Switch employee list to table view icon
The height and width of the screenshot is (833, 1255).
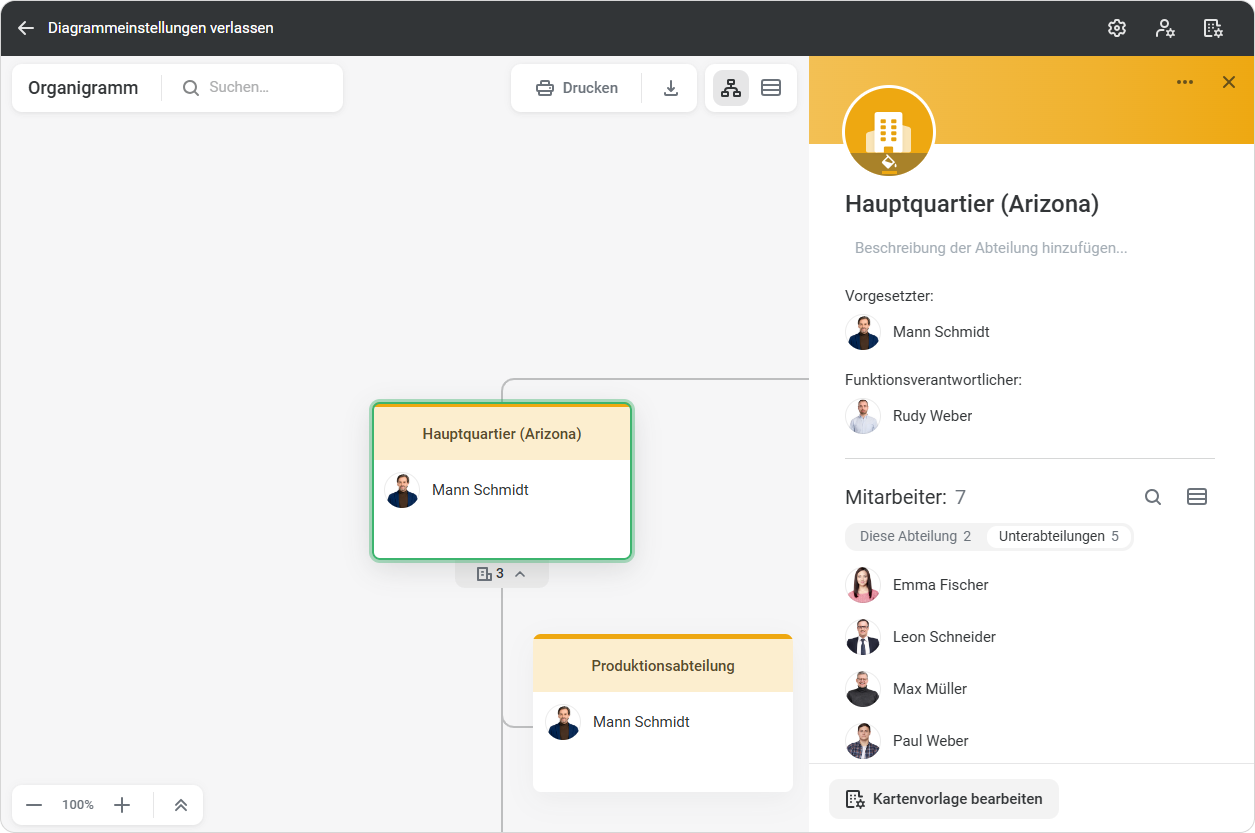[1197, 497]
